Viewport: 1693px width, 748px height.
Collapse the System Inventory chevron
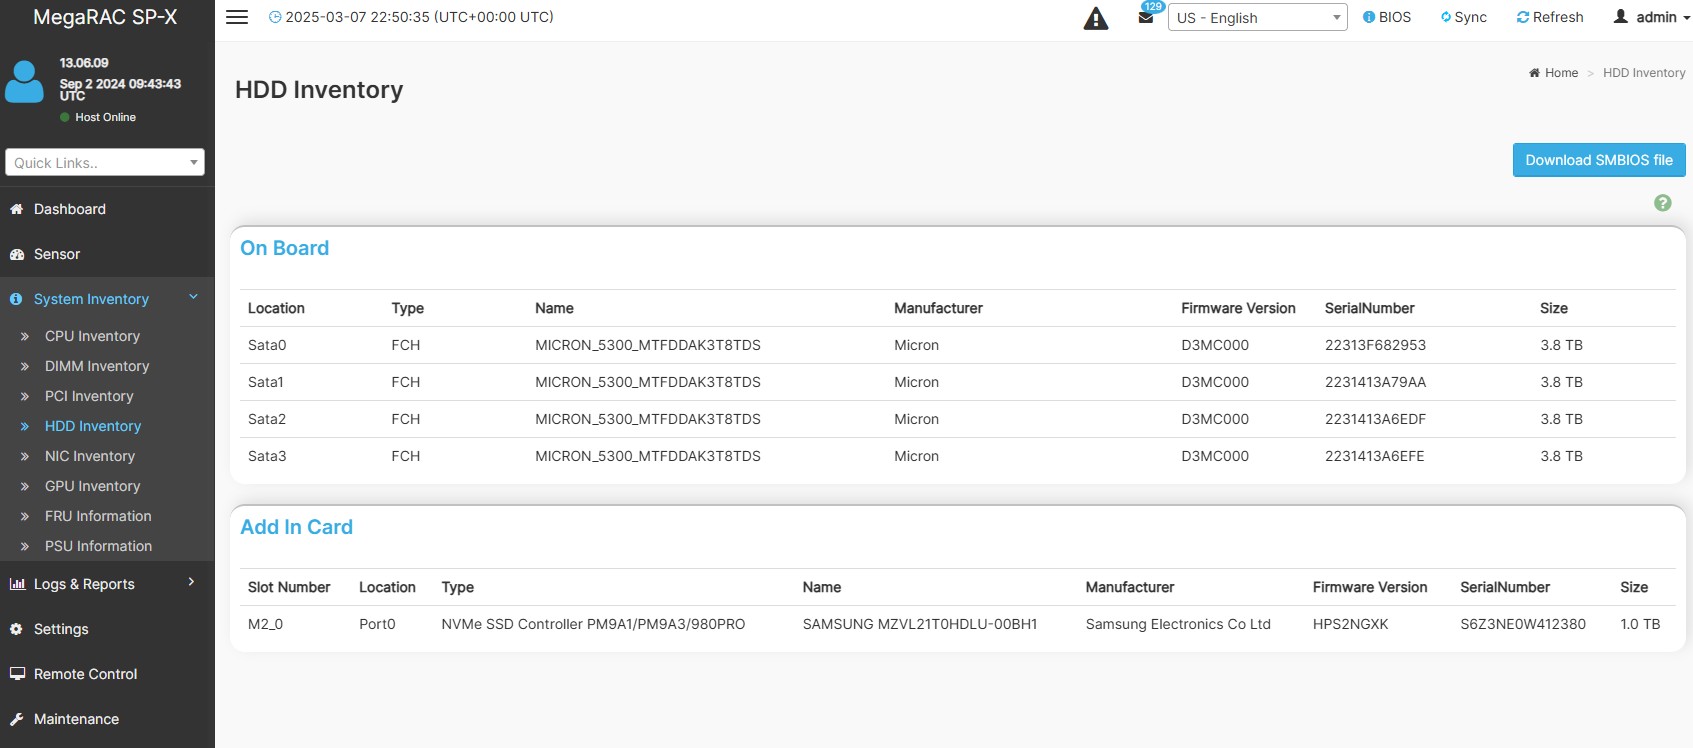(193, 298)
